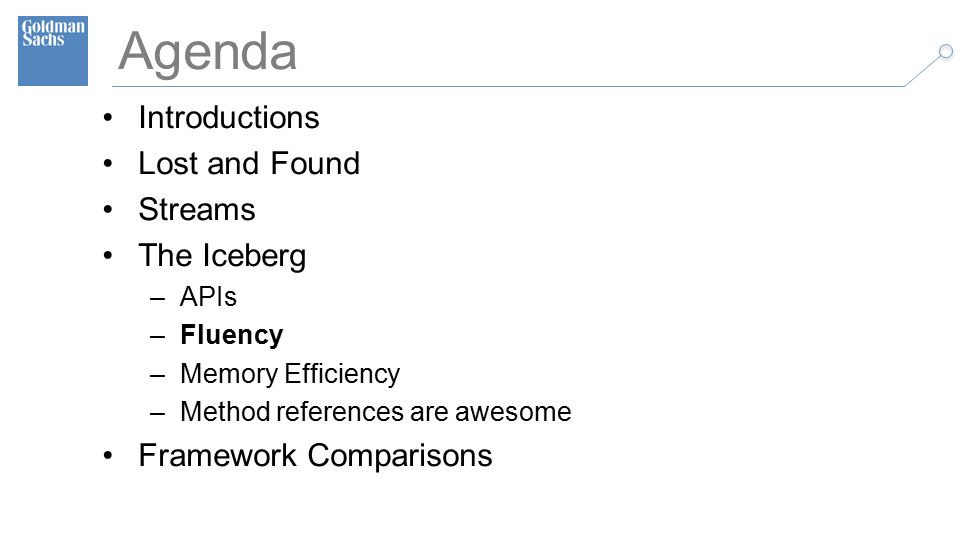
Task: Select the APIs sub-item
Action: pyautogui.click(x=208, y=297)
